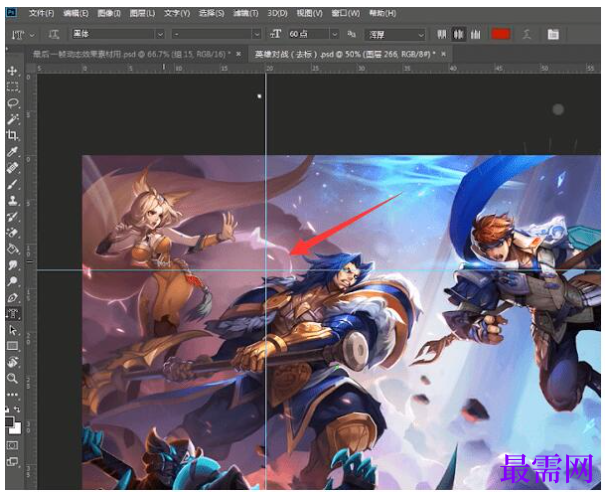The image size is (612, 500).
Task: Open the 文件(F) menu
Action: tap(41, 13)
